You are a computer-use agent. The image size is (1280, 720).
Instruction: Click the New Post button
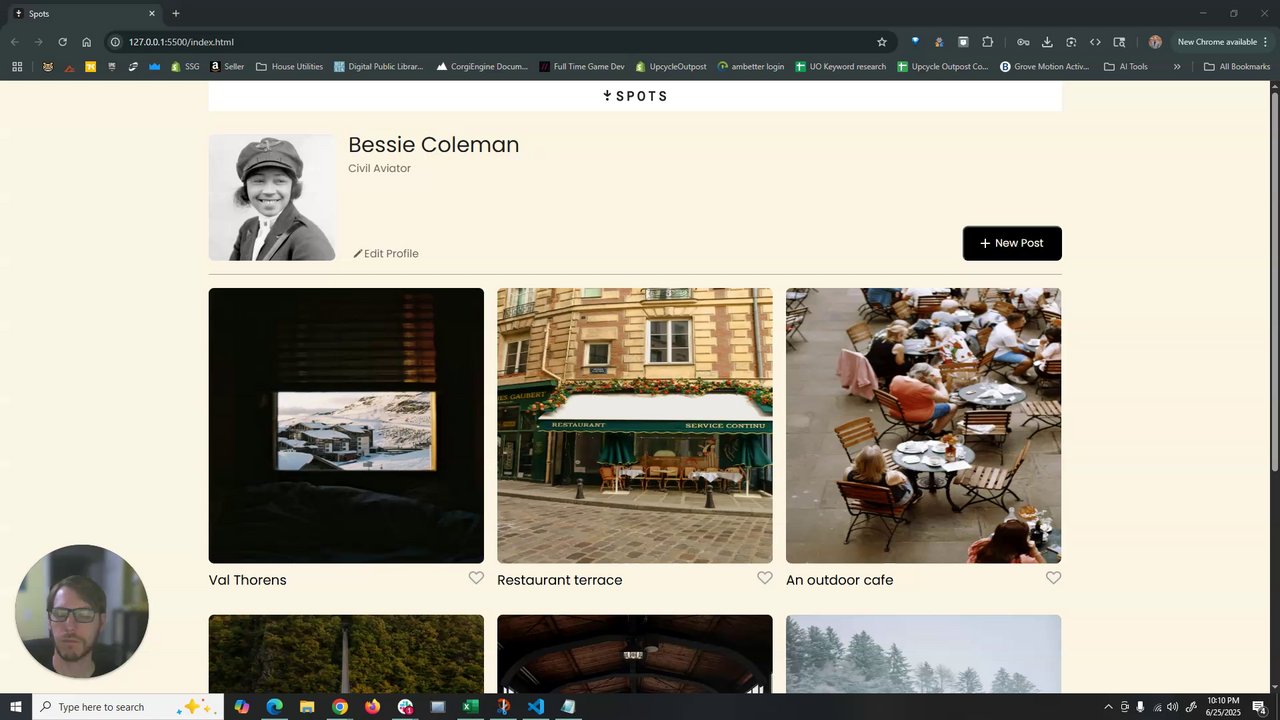point(1012,243)
